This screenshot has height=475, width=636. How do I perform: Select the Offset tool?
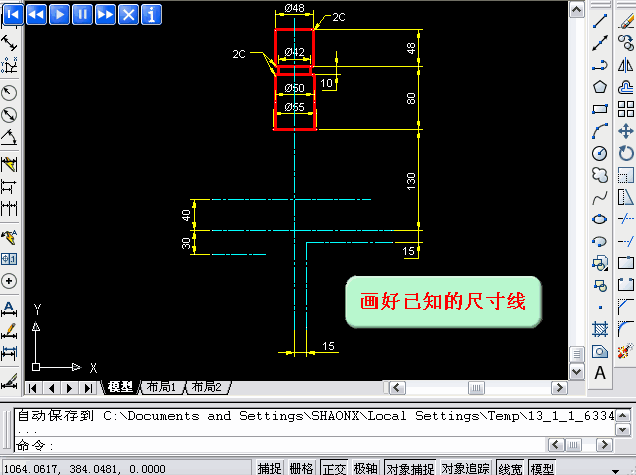(626, 87)
